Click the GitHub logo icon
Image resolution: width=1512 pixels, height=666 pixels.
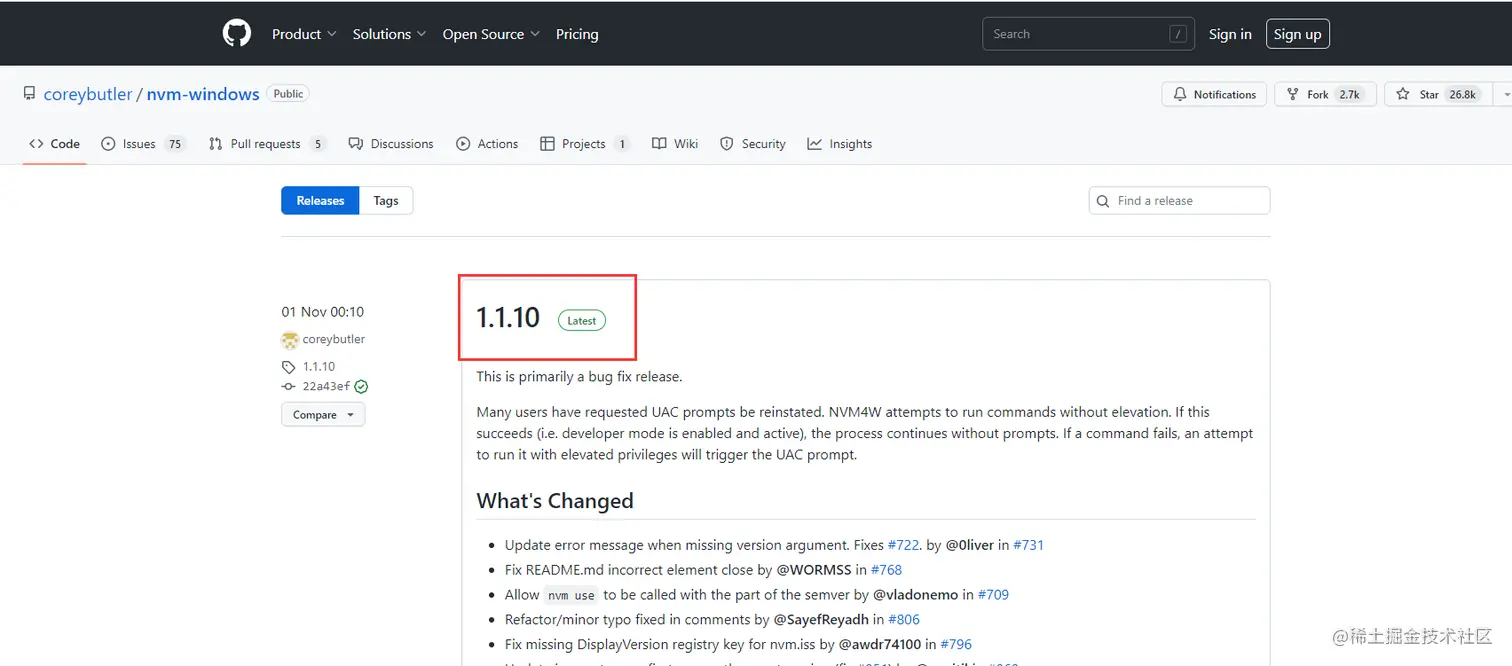(x=236, y=34)
